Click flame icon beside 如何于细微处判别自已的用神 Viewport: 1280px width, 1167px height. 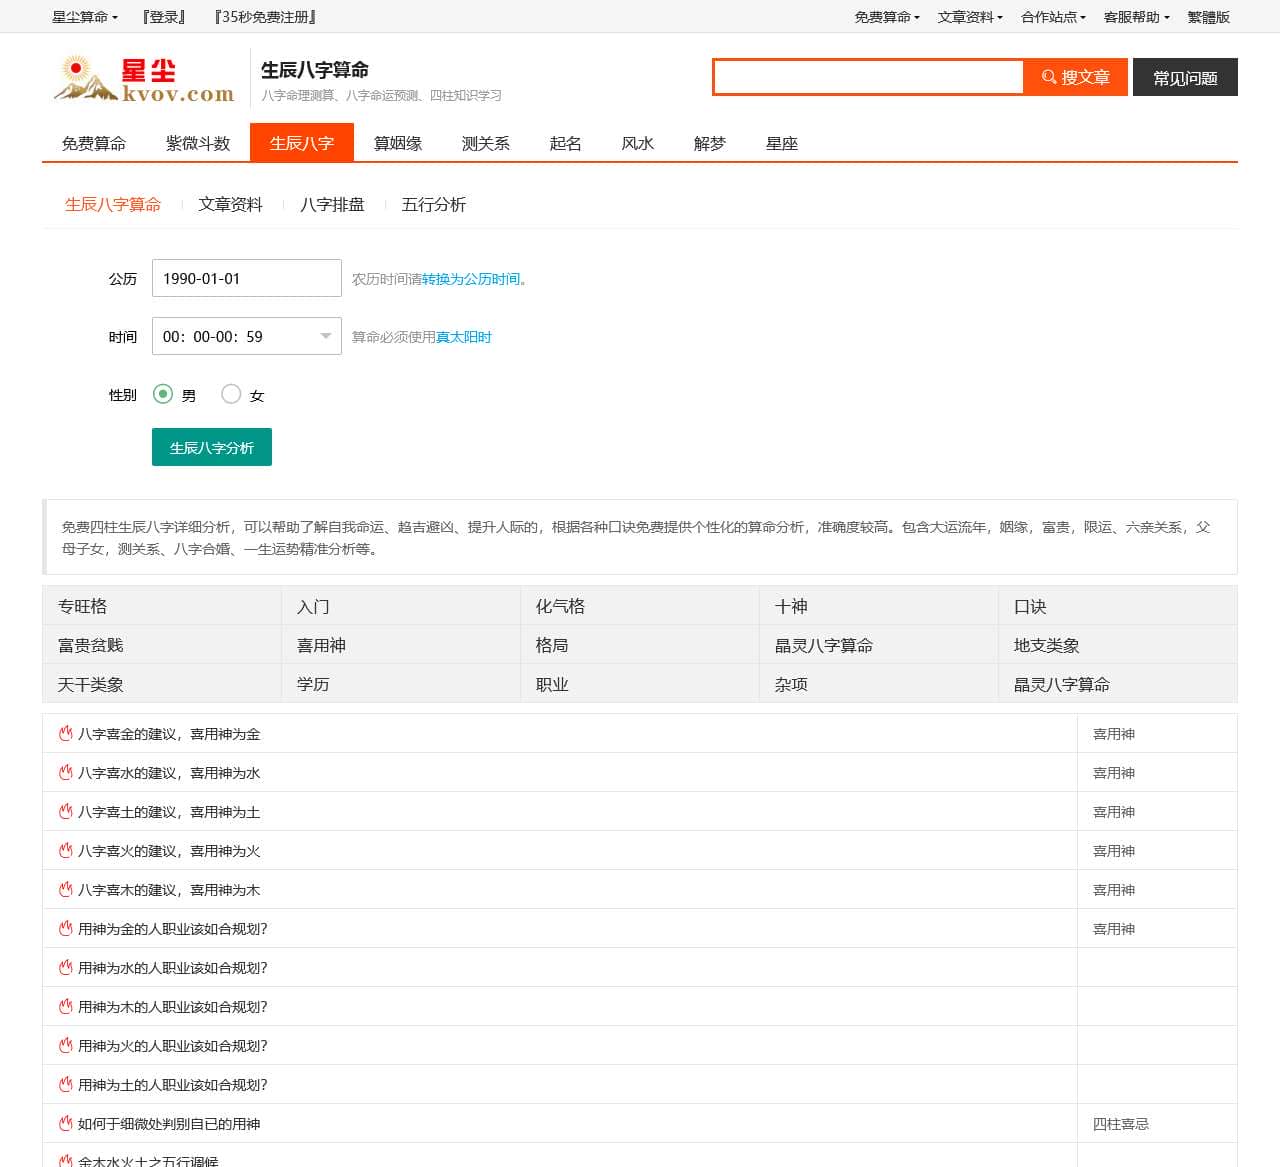[65, 1123]
